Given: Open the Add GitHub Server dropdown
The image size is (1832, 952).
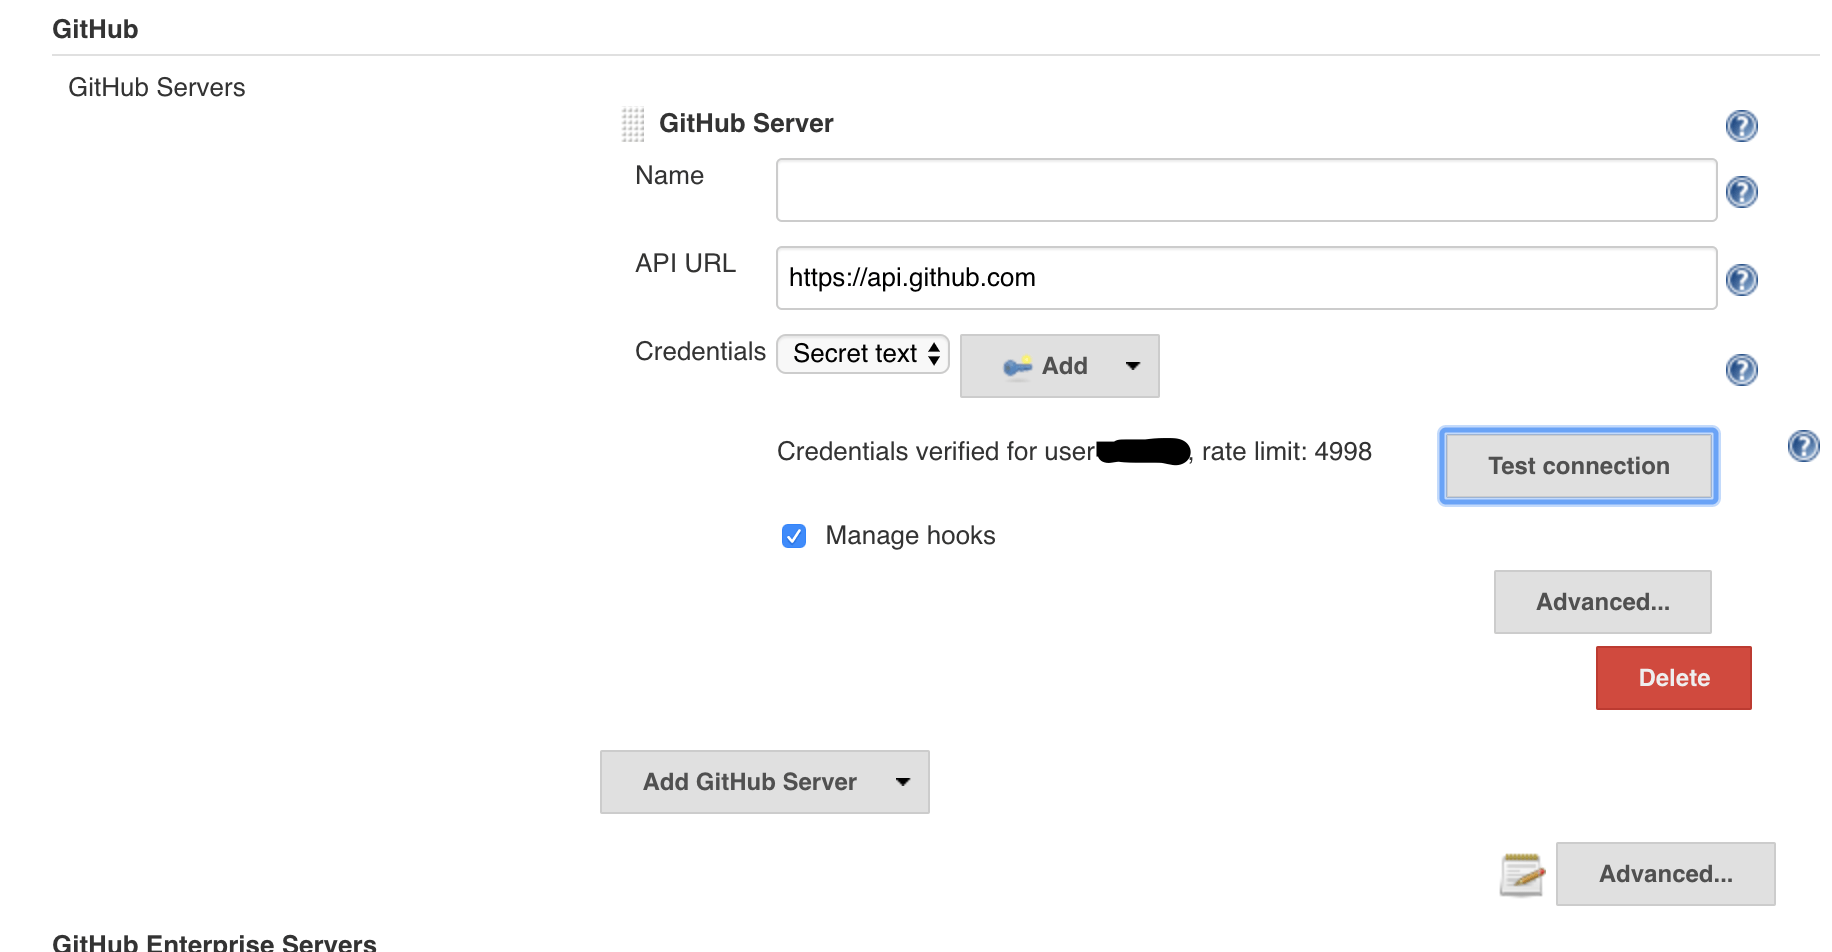Looking at the screenshot, I should 764,782.
